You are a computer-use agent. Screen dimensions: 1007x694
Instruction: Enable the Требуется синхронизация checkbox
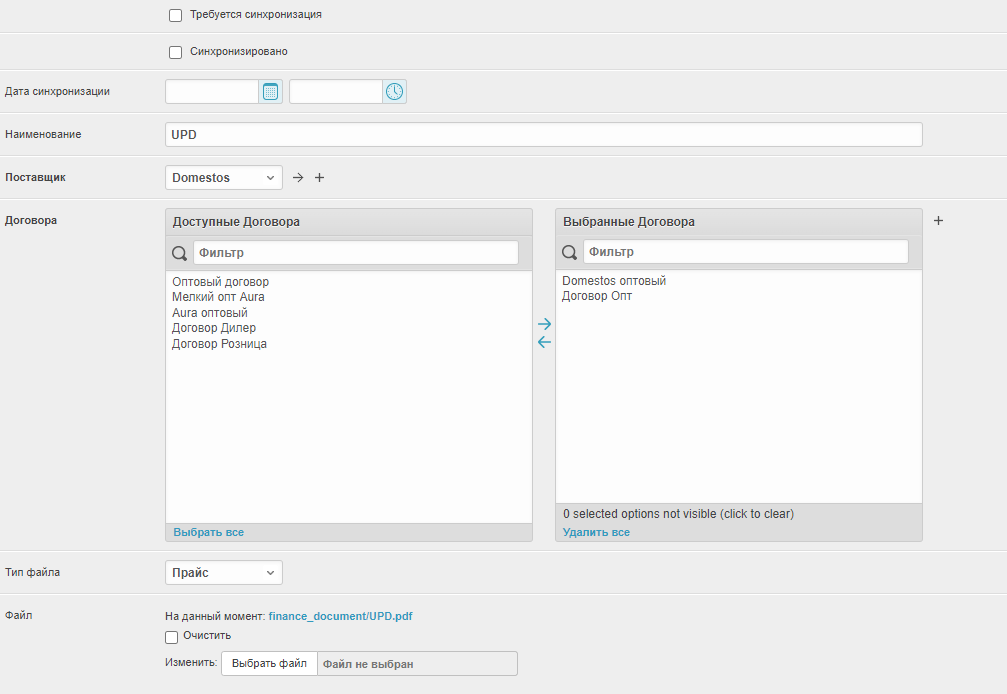tap(176, 16)
